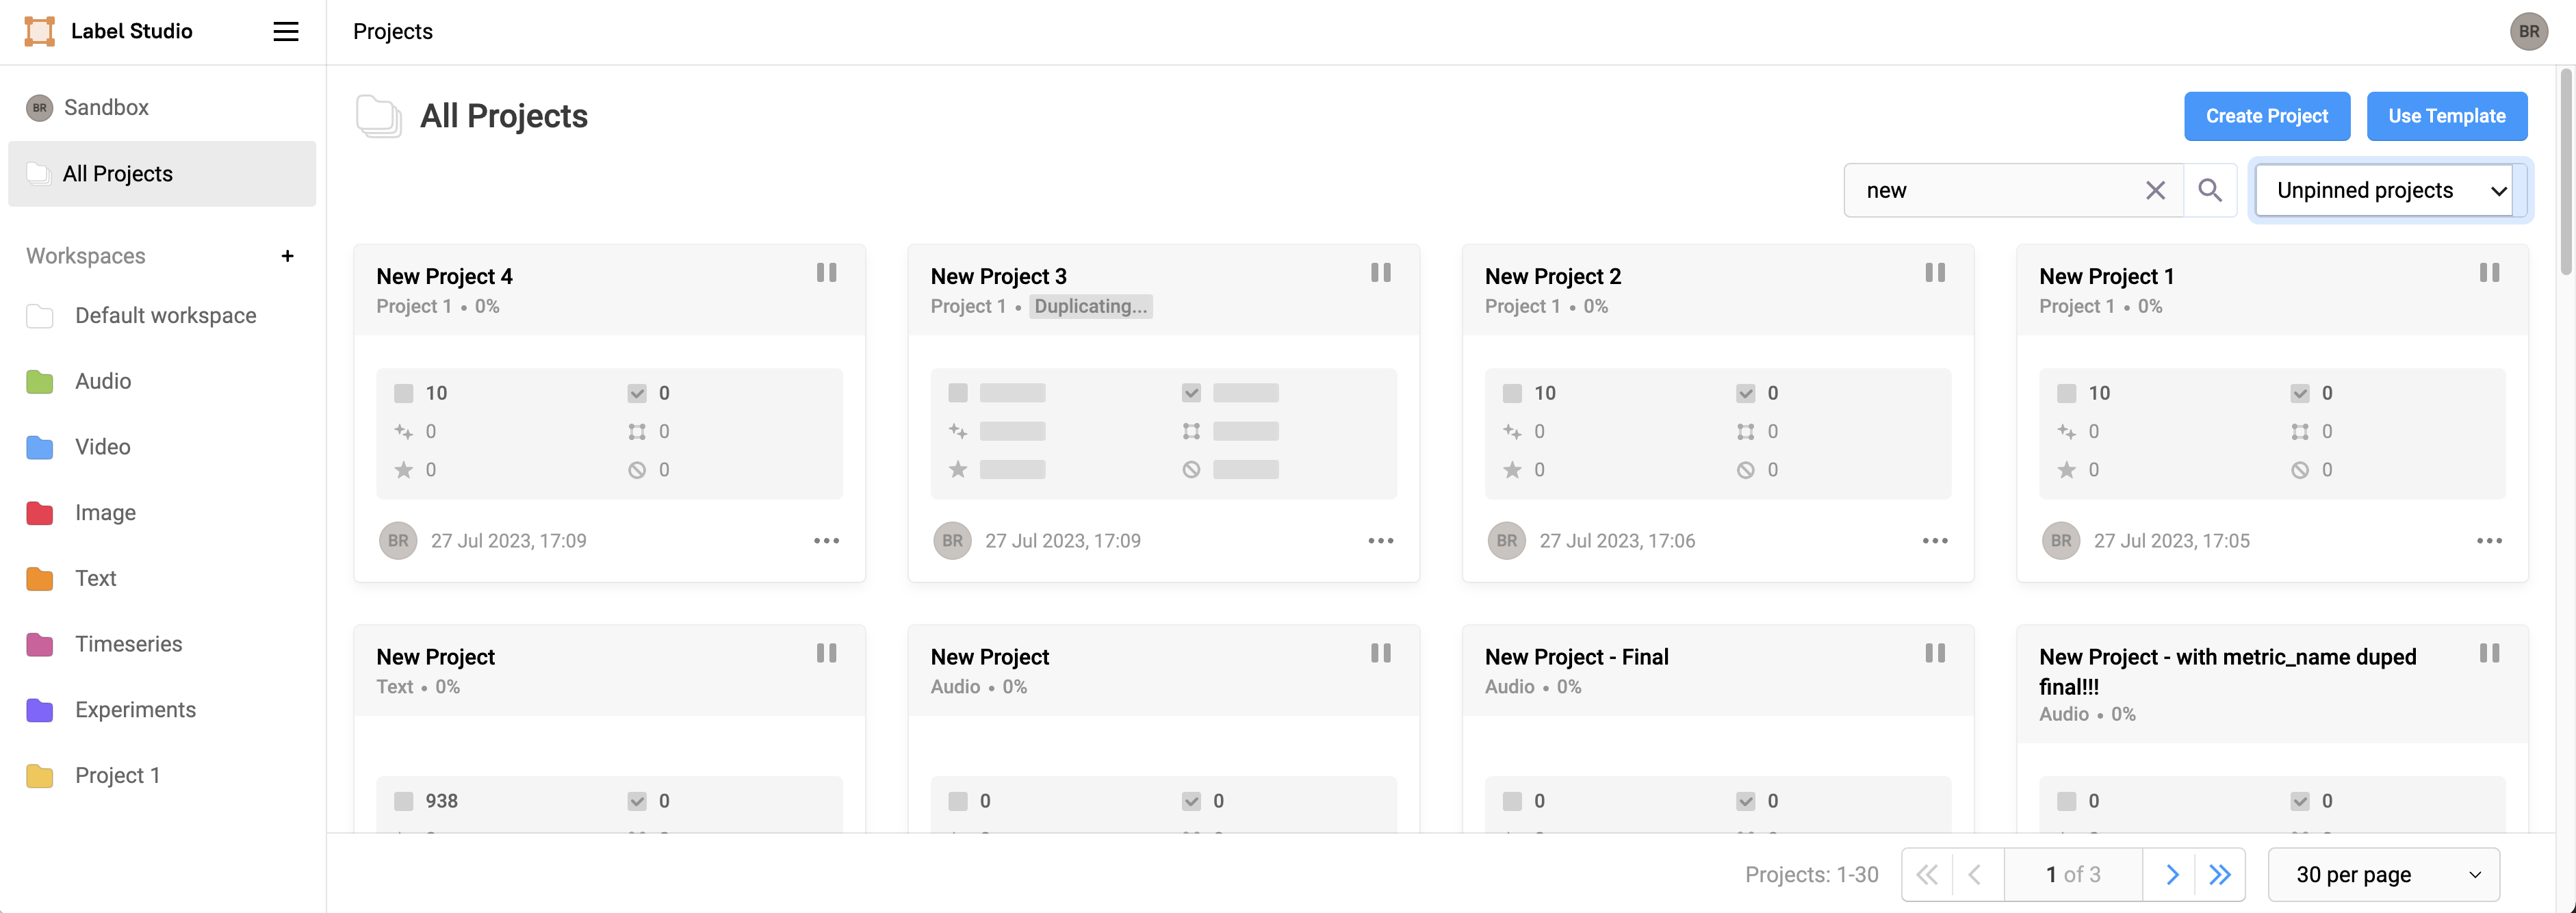Click the Create Project button

tap(2266, 116)
